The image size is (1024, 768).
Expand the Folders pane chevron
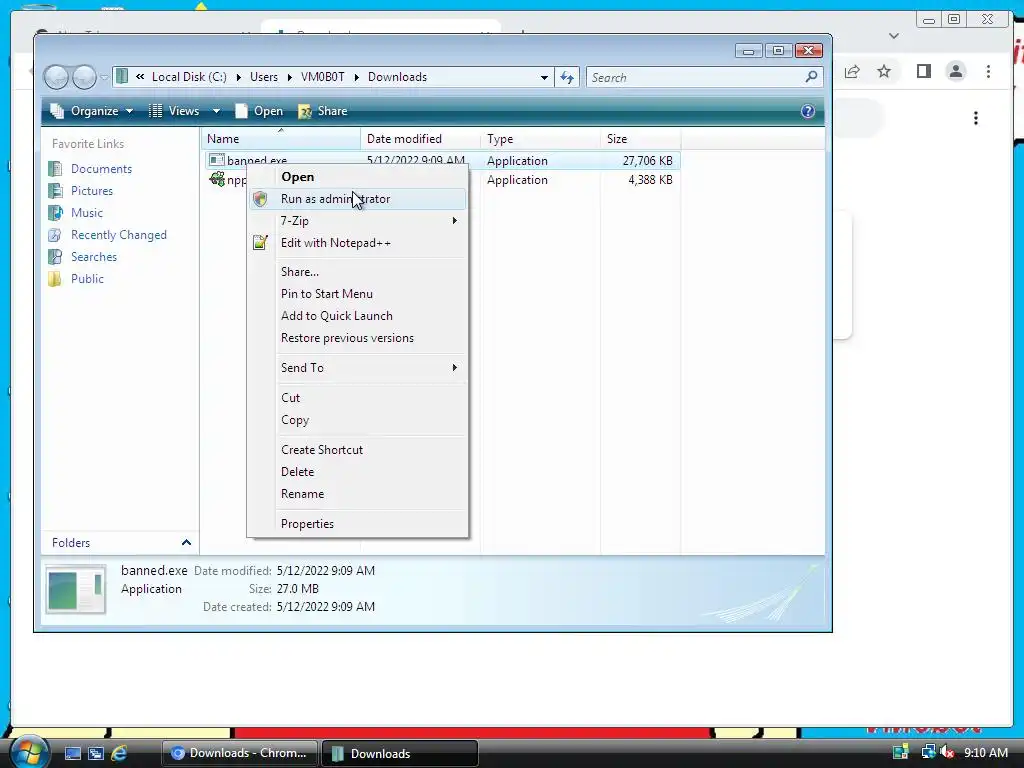[x=186, y=543]
